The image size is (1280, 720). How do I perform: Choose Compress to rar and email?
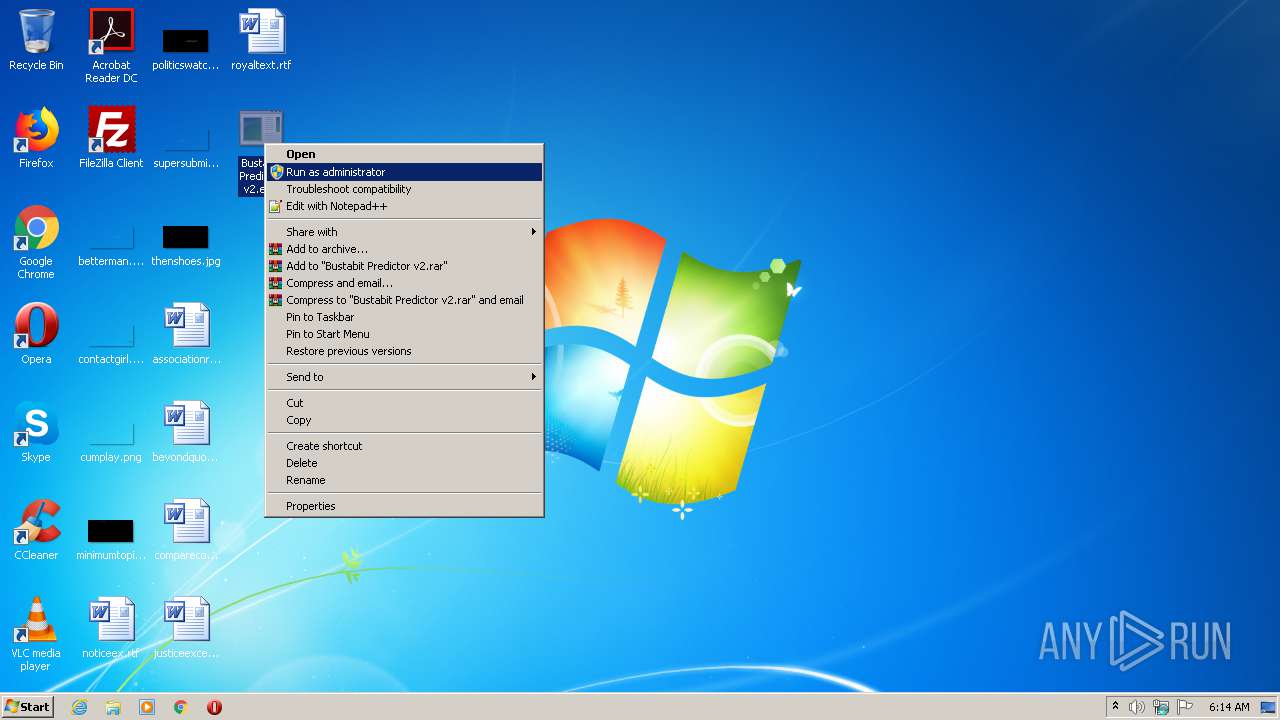(404, 300)
